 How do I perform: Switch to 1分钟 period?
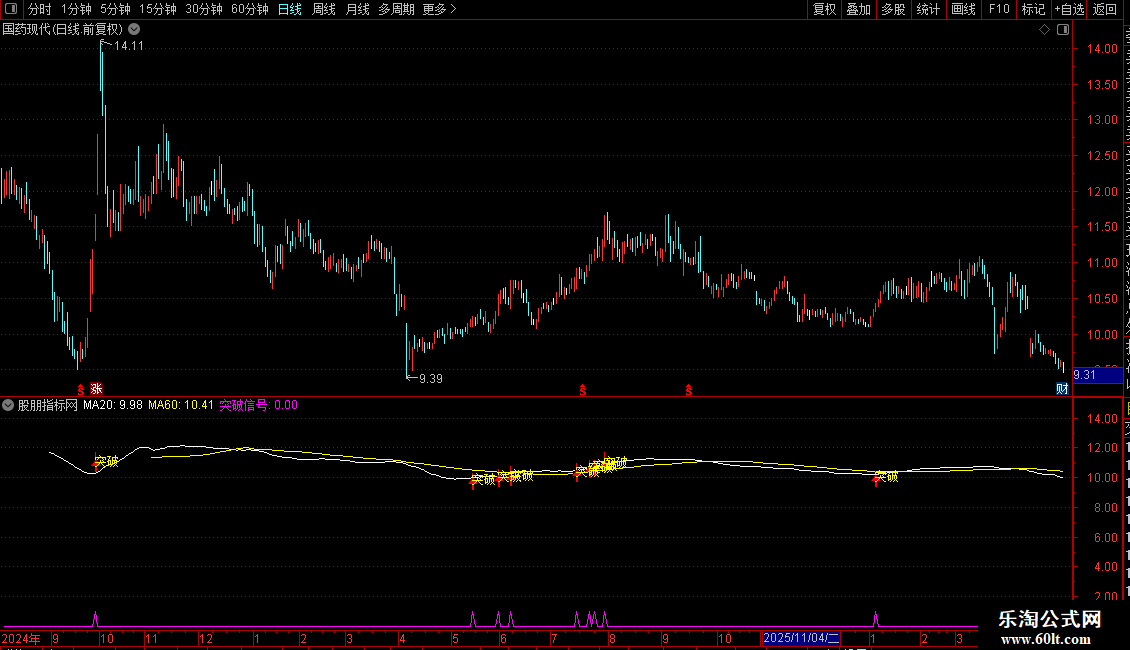click(76, 9)
